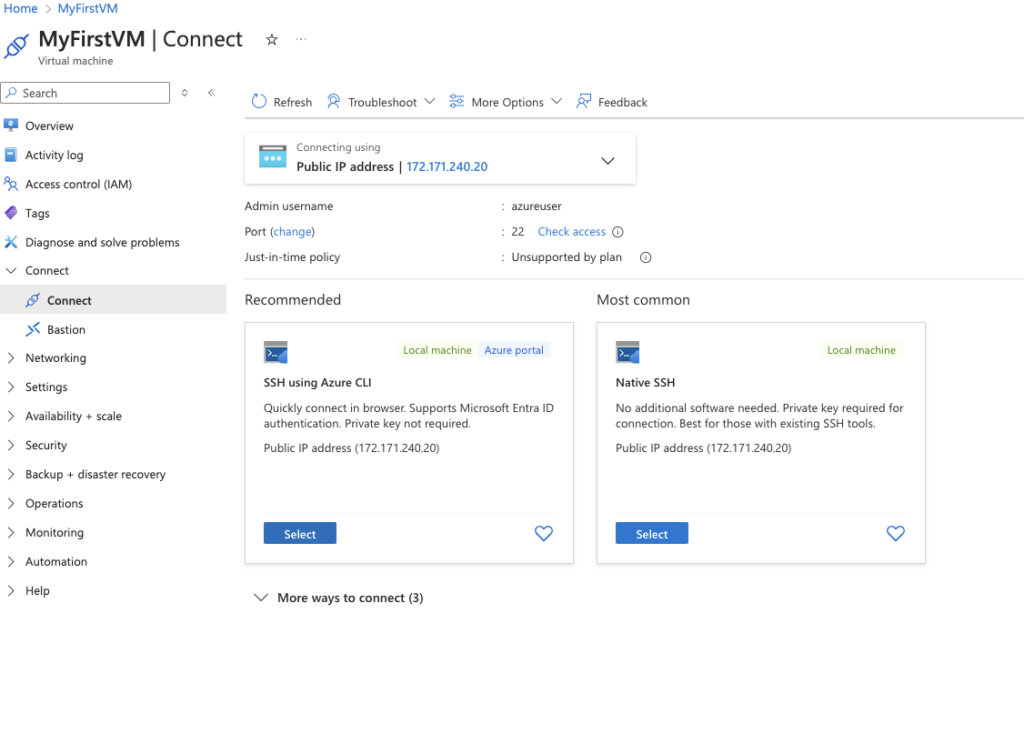Expand More ways to connect (3)

pyautogui.click(x=339, y=598)
